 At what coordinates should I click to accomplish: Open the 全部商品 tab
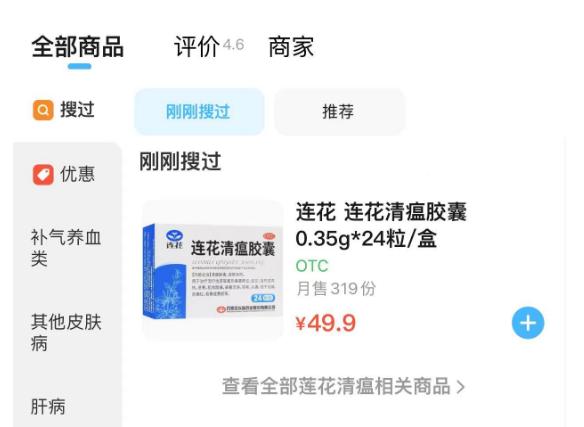77,47
